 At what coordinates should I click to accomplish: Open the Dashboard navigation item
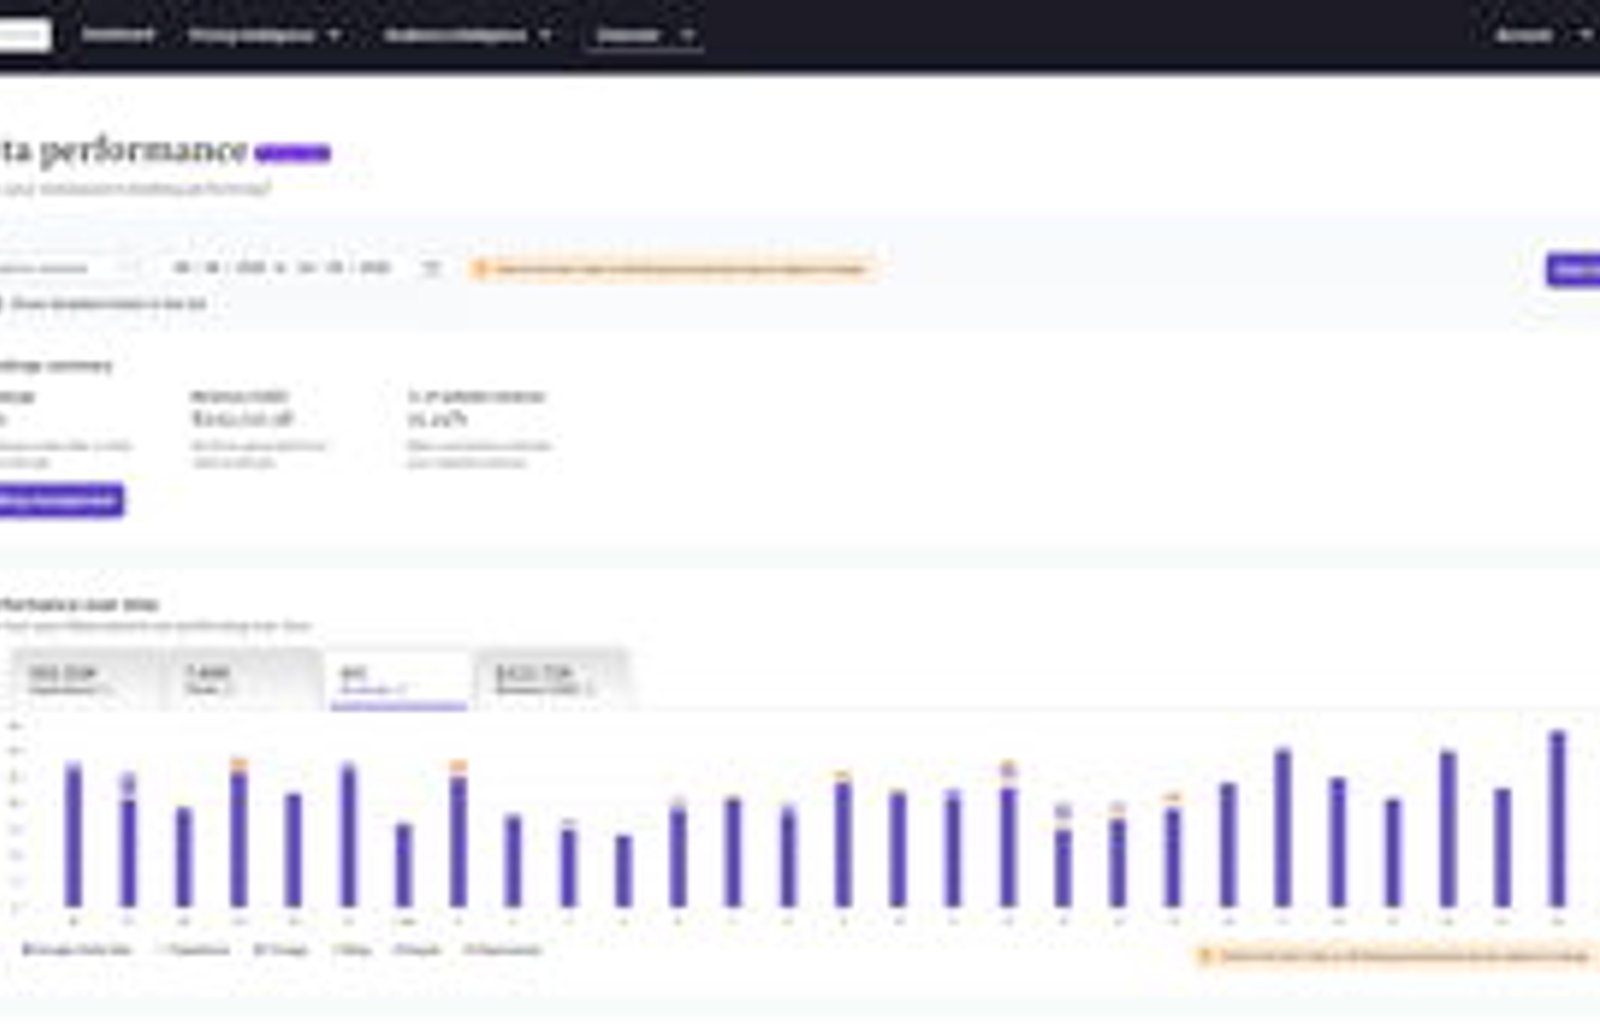[x=118, y=35]
